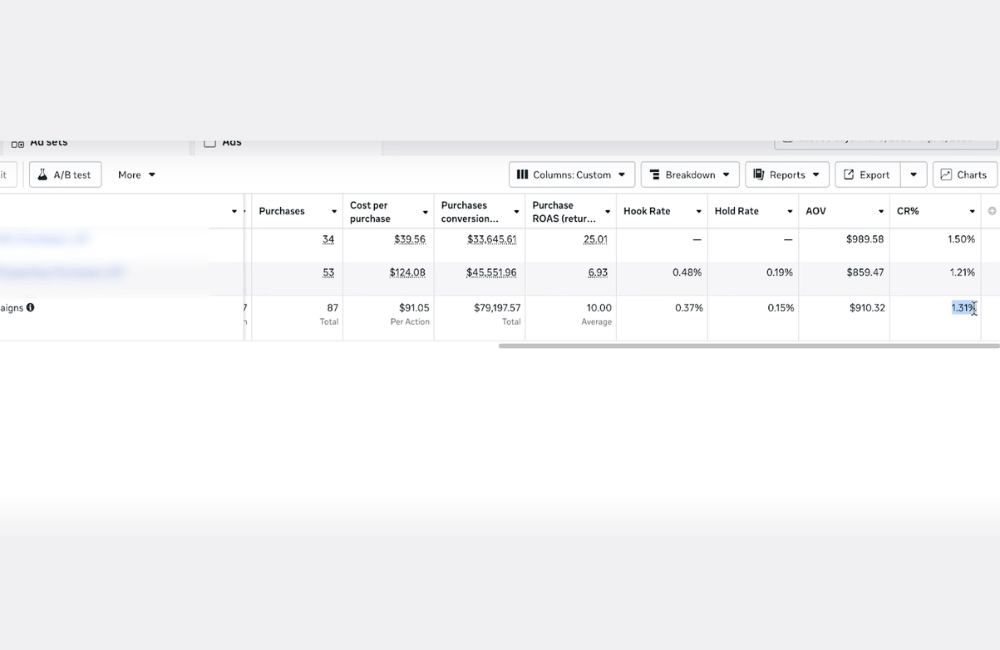The height and width of the screenshot is (650, 1000).
Task: Click cost per purchase $39.56
Action: click(x=409, y=239)
